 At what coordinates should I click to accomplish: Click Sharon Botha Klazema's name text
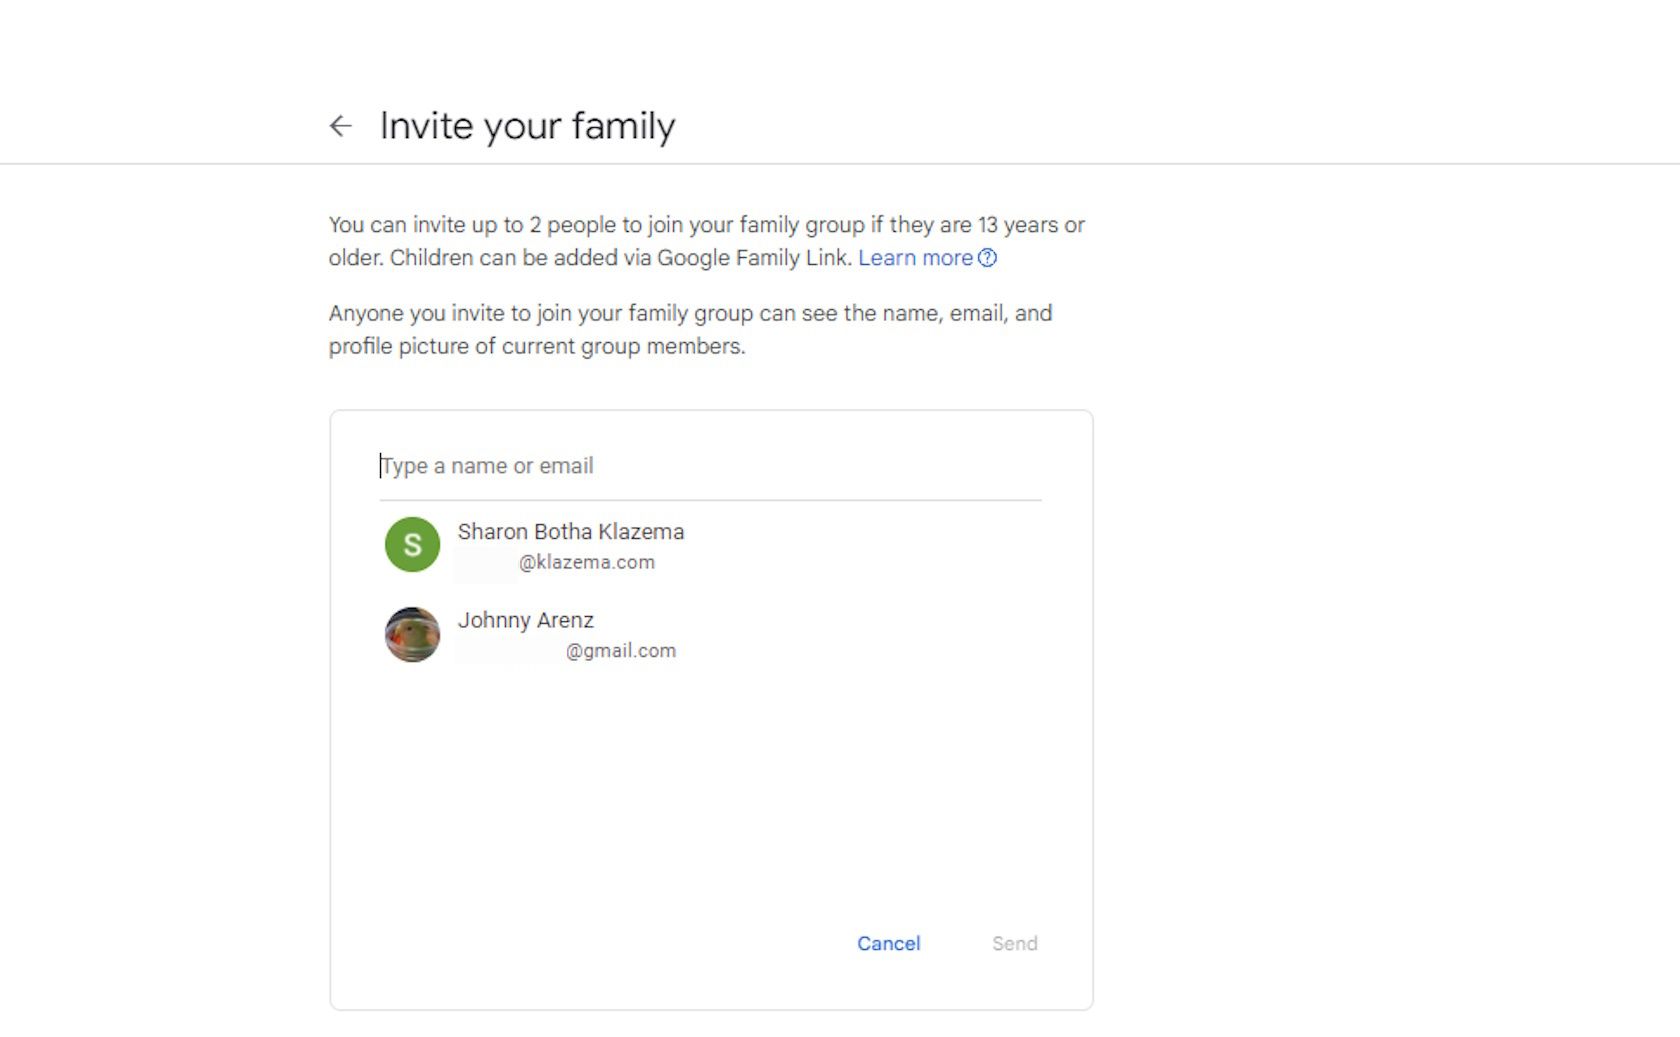coord(571,532)
